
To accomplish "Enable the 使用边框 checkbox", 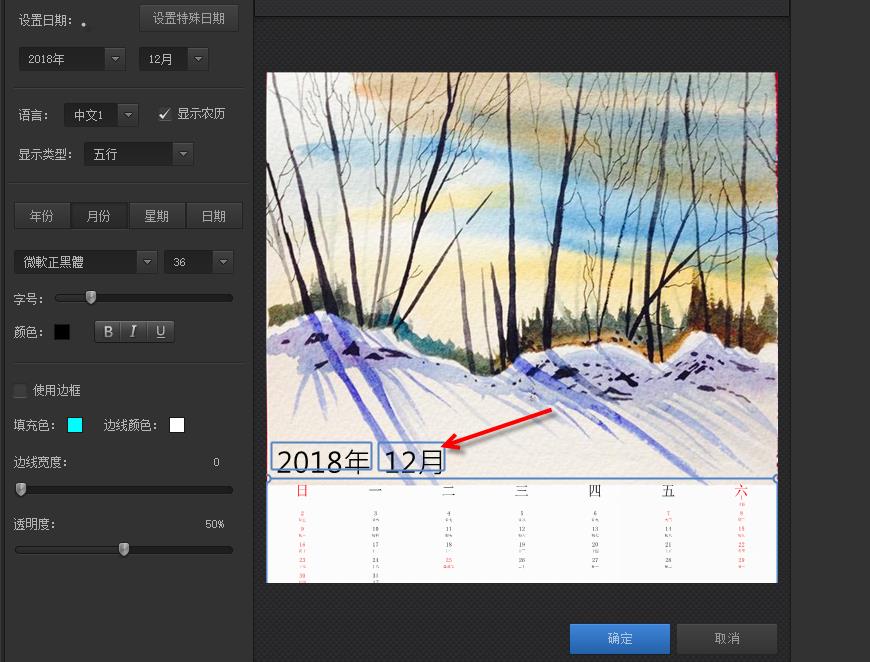I will [x=20, y=391].
